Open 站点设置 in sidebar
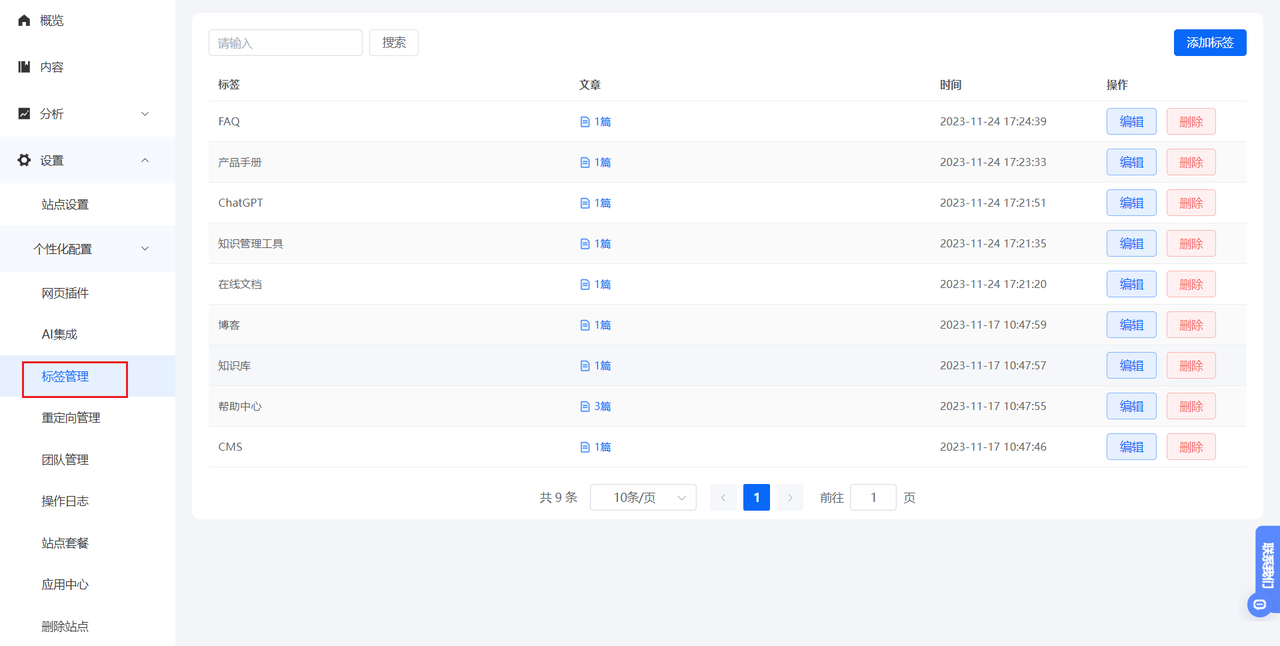Screen dimensions: 1280x646 tap(65, 205)
